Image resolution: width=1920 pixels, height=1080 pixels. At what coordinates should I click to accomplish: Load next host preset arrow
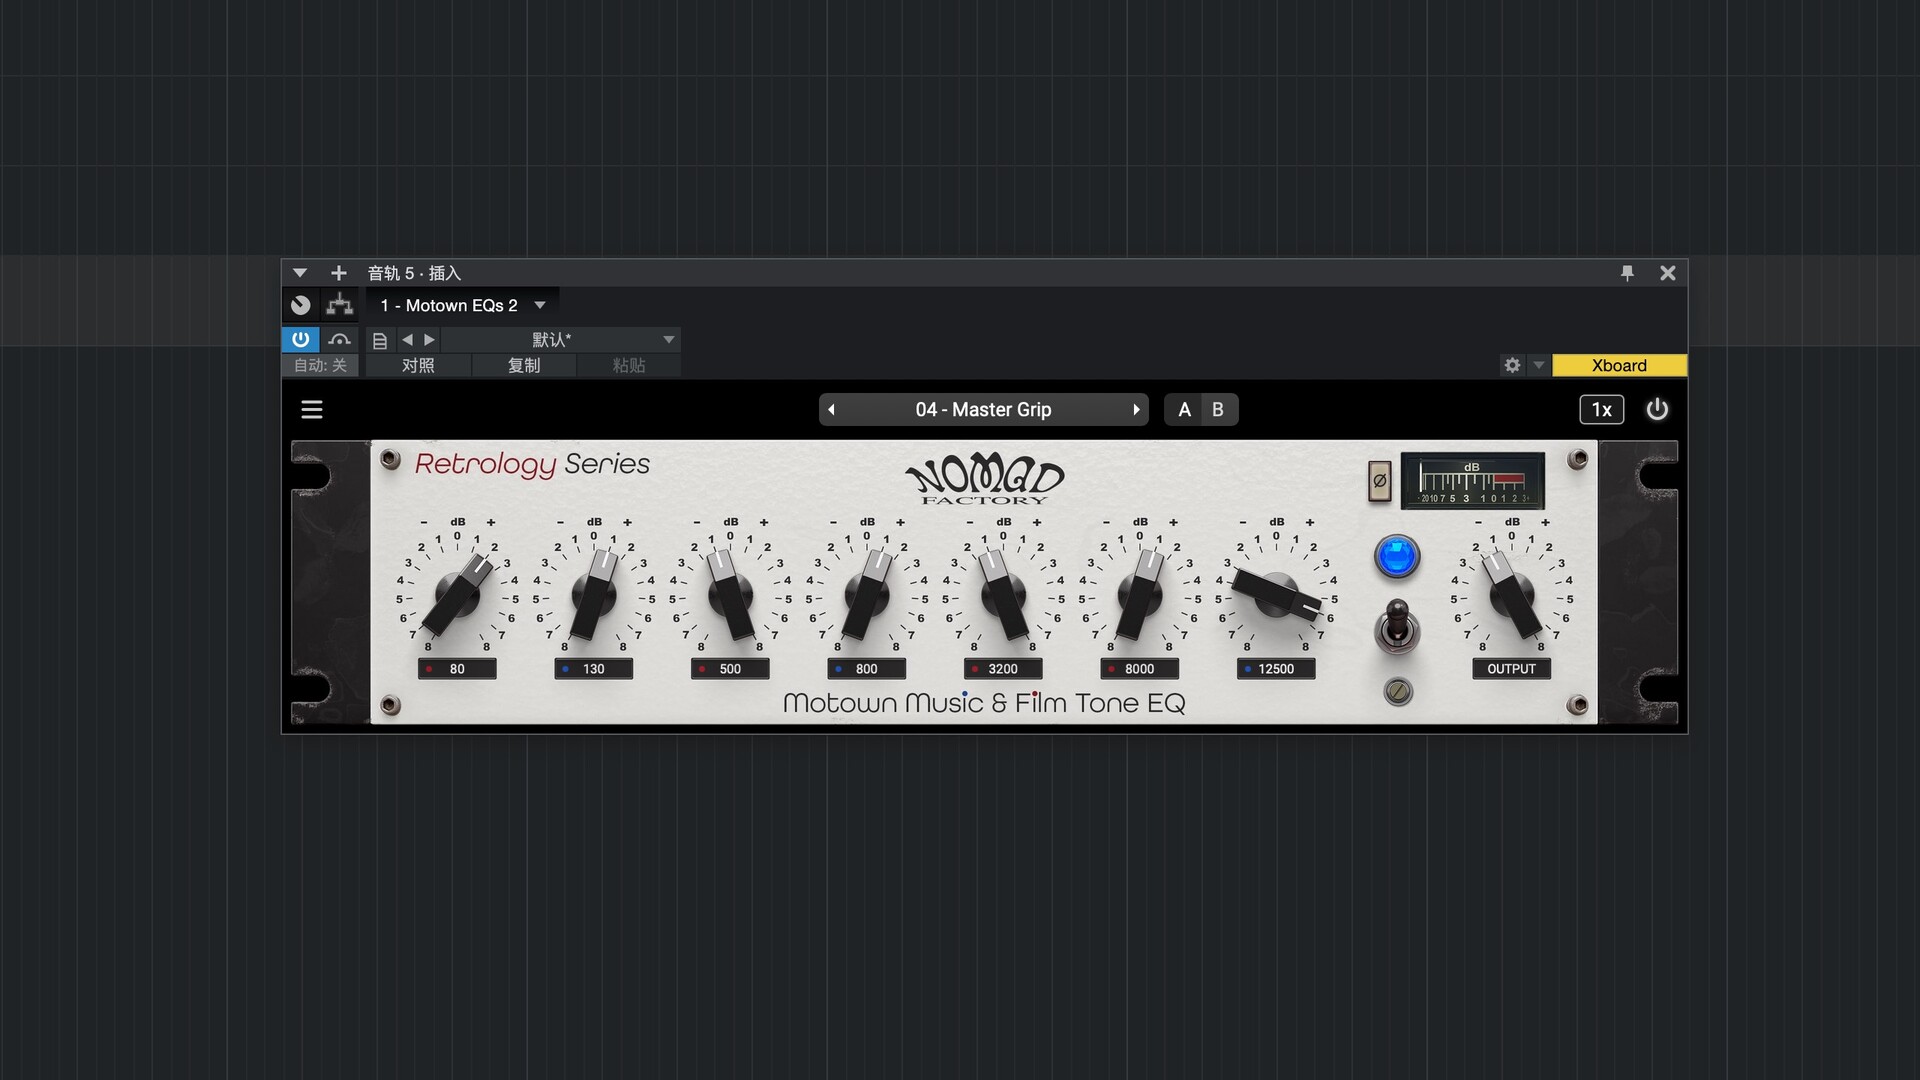(430, 339)
